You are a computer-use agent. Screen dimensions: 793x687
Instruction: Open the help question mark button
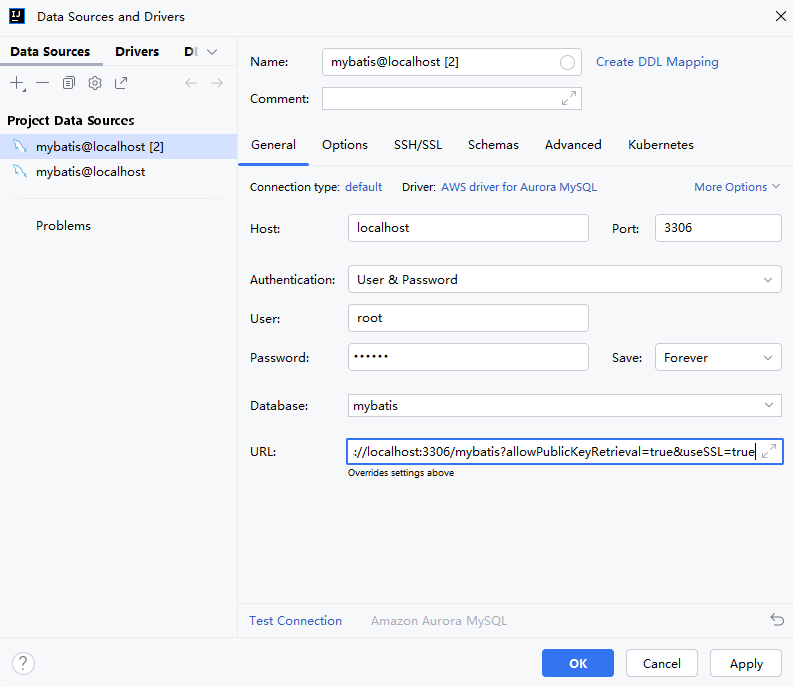click(x=23, y=664)
